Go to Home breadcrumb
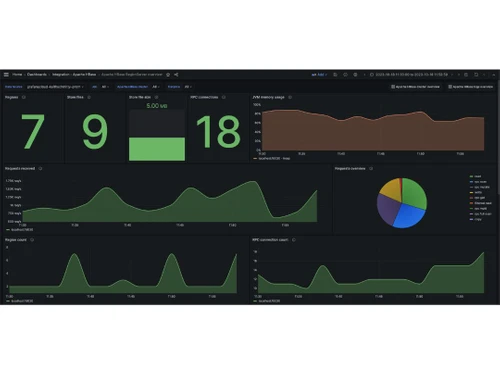Screen dimensions: 500x375 (17, 75)
